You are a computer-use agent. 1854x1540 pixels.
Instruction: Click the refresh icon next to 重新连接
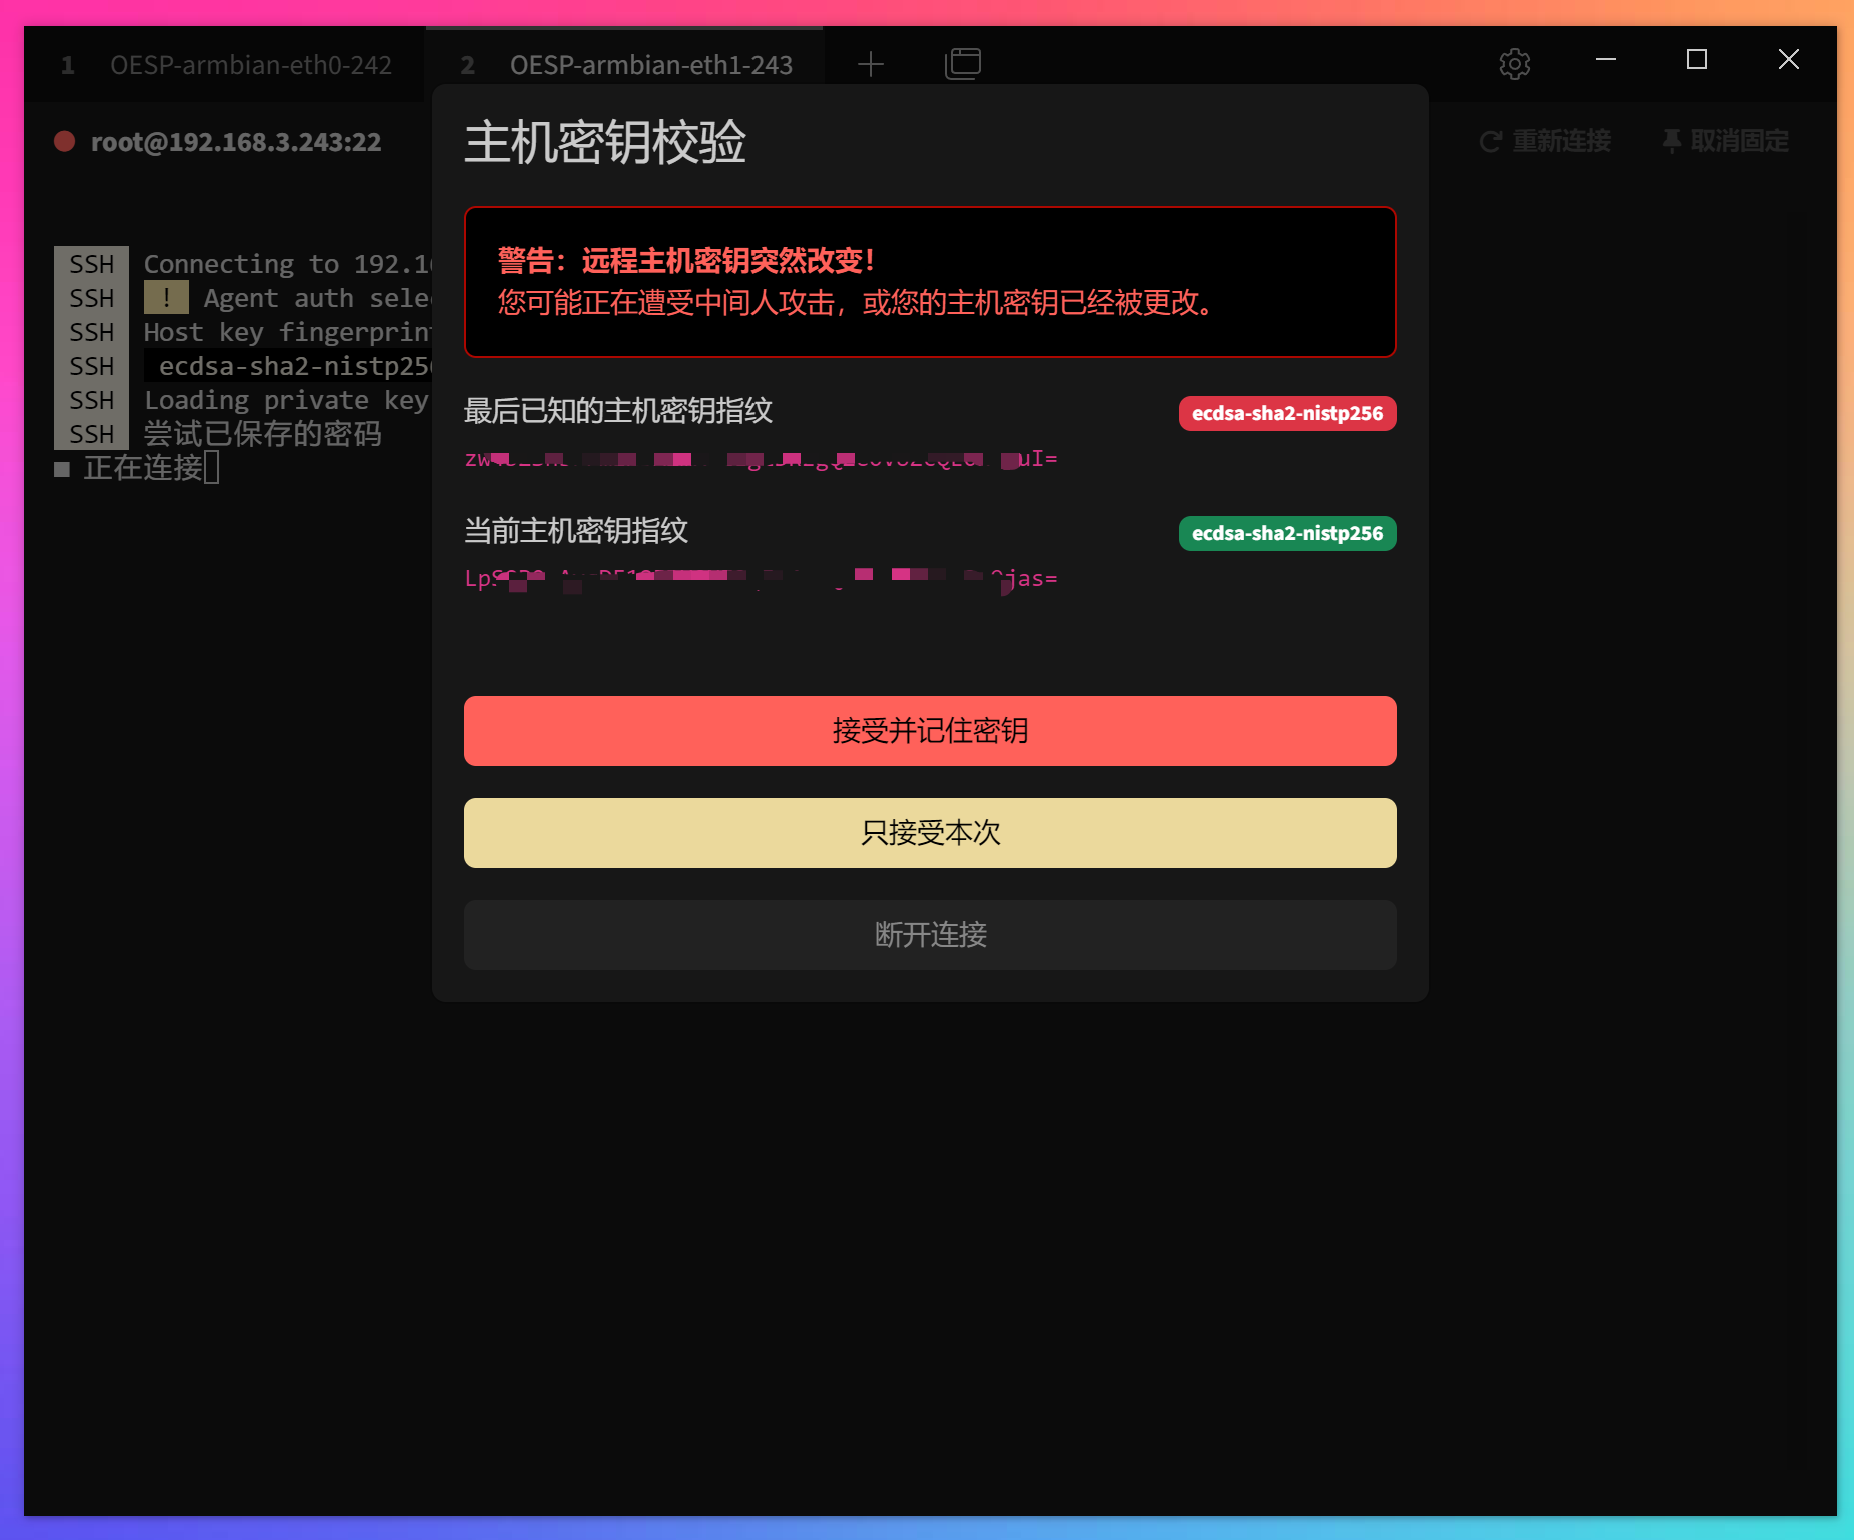pos(1489,141)
